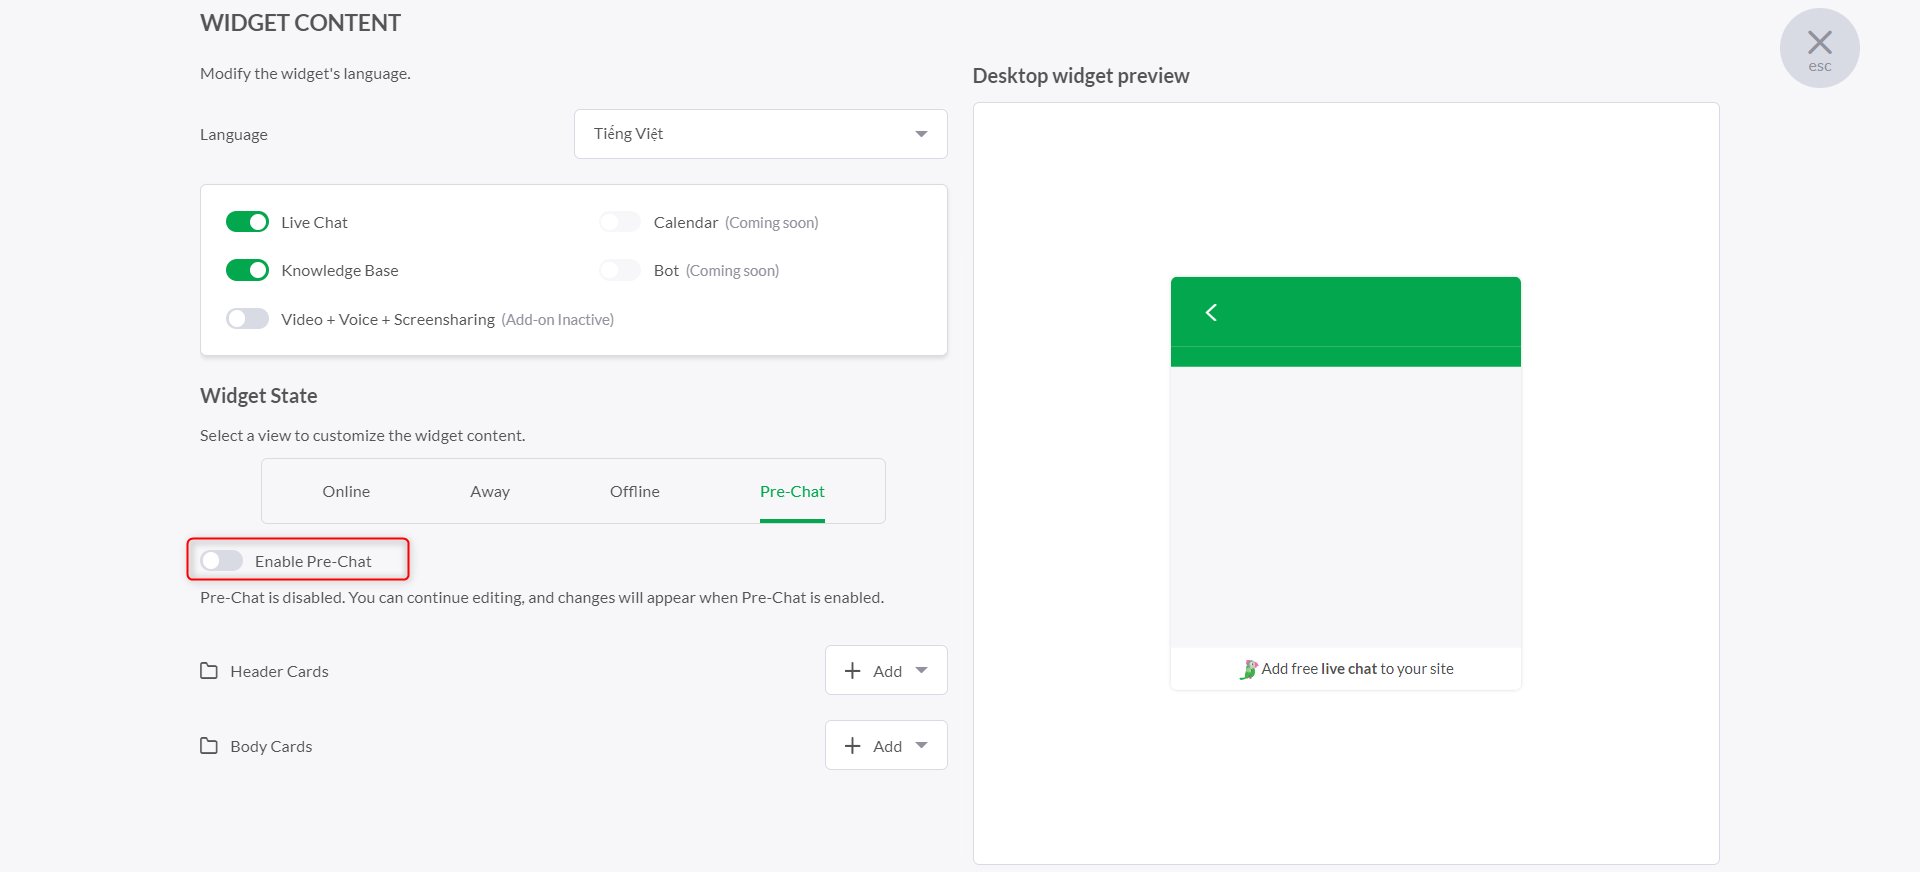Click the Desktop widget preview heading
Screen dimensions: 1920x872
tap(1081, 76)
